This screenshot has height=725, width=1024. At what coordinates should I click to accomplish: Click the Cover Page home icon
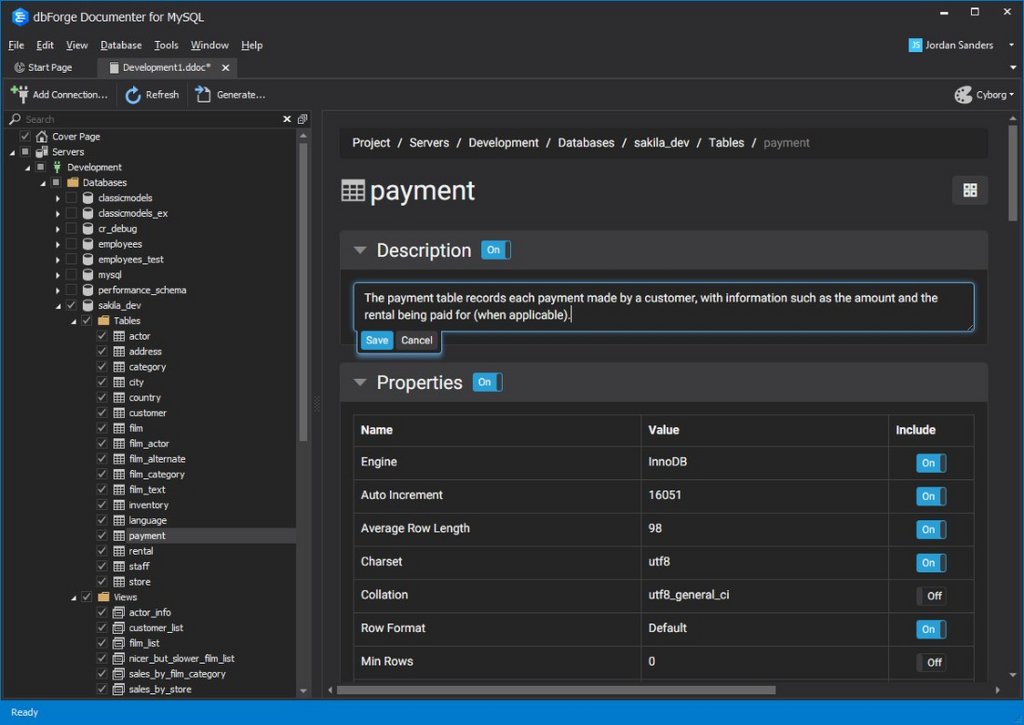(x=42, y=137)
